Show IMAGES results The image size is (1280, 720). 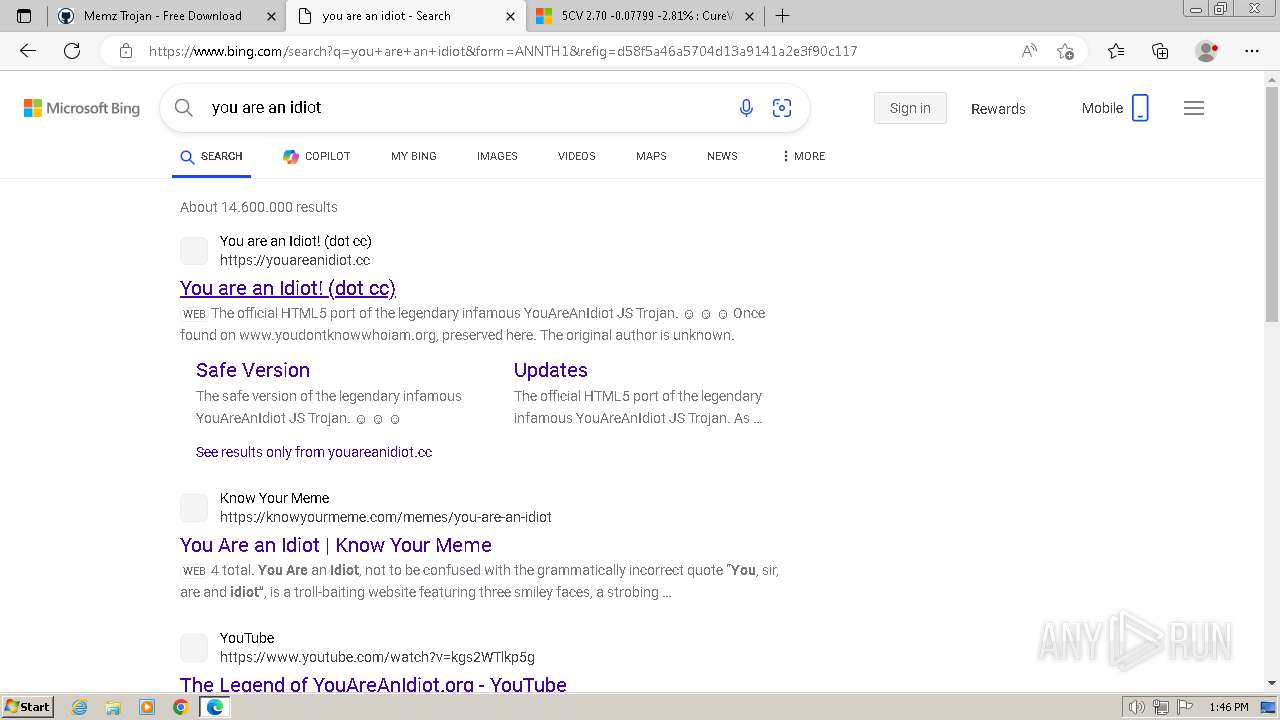(x=497, y=156)
